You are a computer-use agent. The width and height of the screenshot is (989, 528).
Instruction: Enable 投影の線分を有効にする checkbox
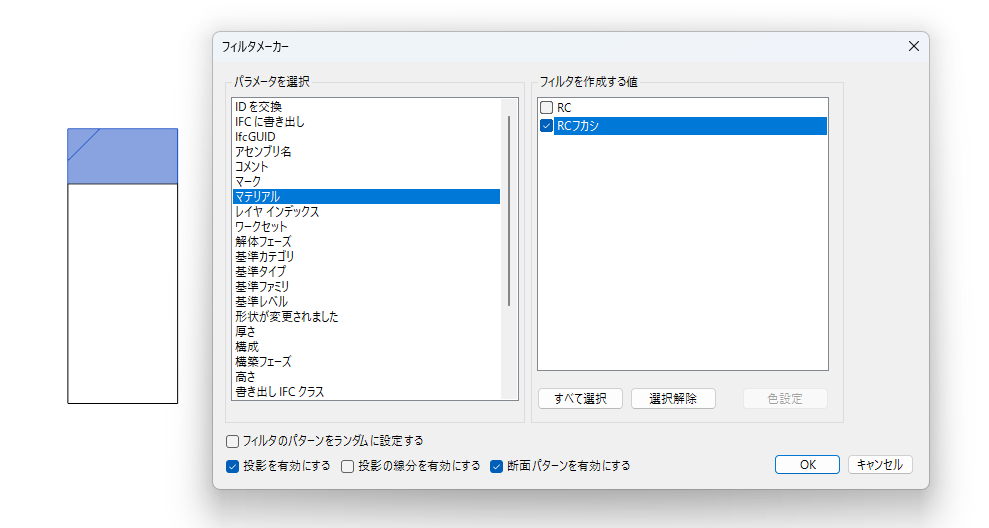coord(348,466)
